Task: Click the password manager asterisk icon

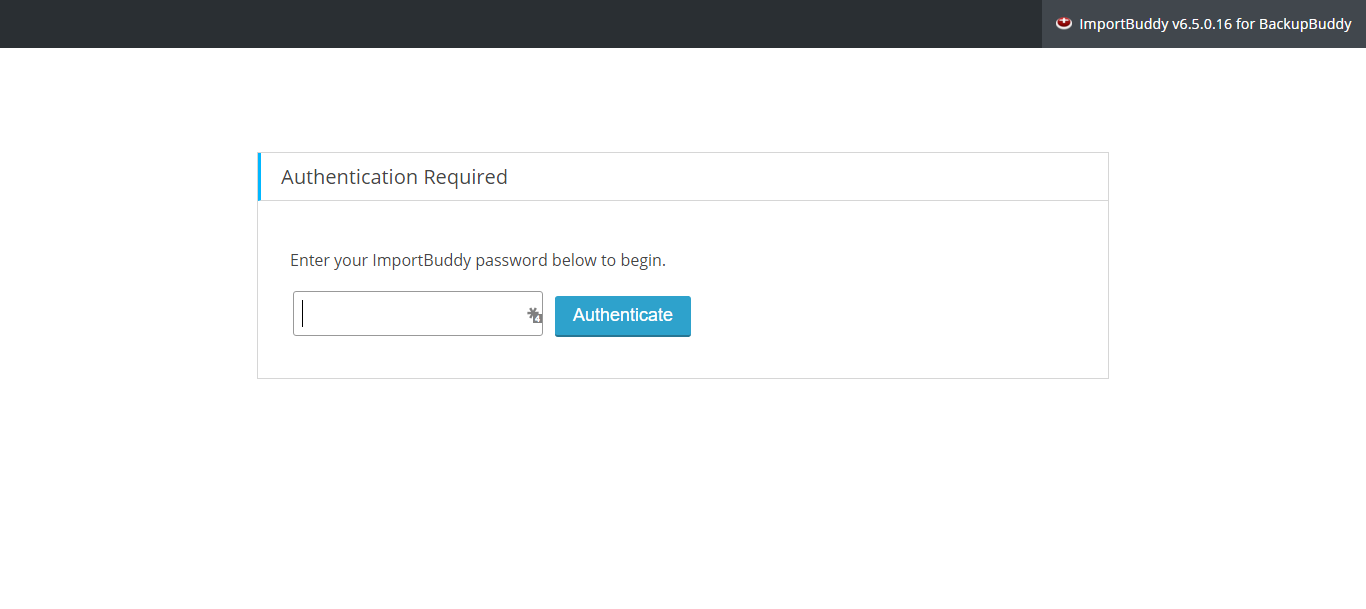Action: coord(533,314)
